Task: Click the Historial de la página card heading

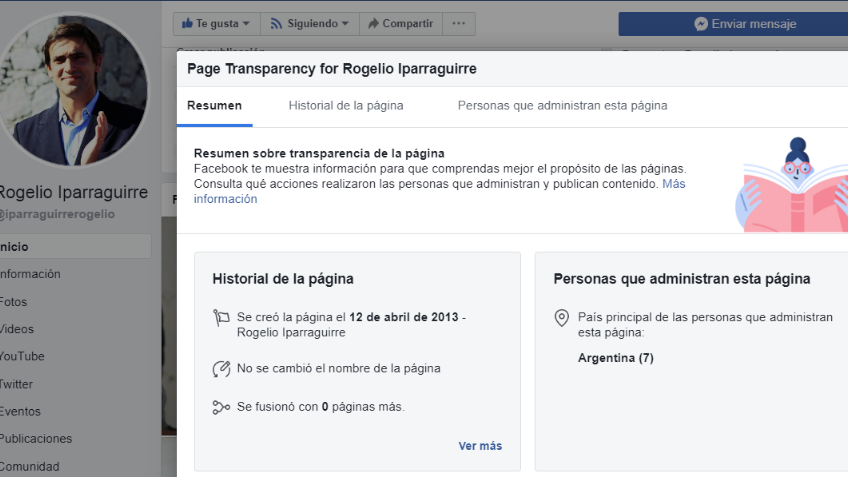Action: point(283,279)
